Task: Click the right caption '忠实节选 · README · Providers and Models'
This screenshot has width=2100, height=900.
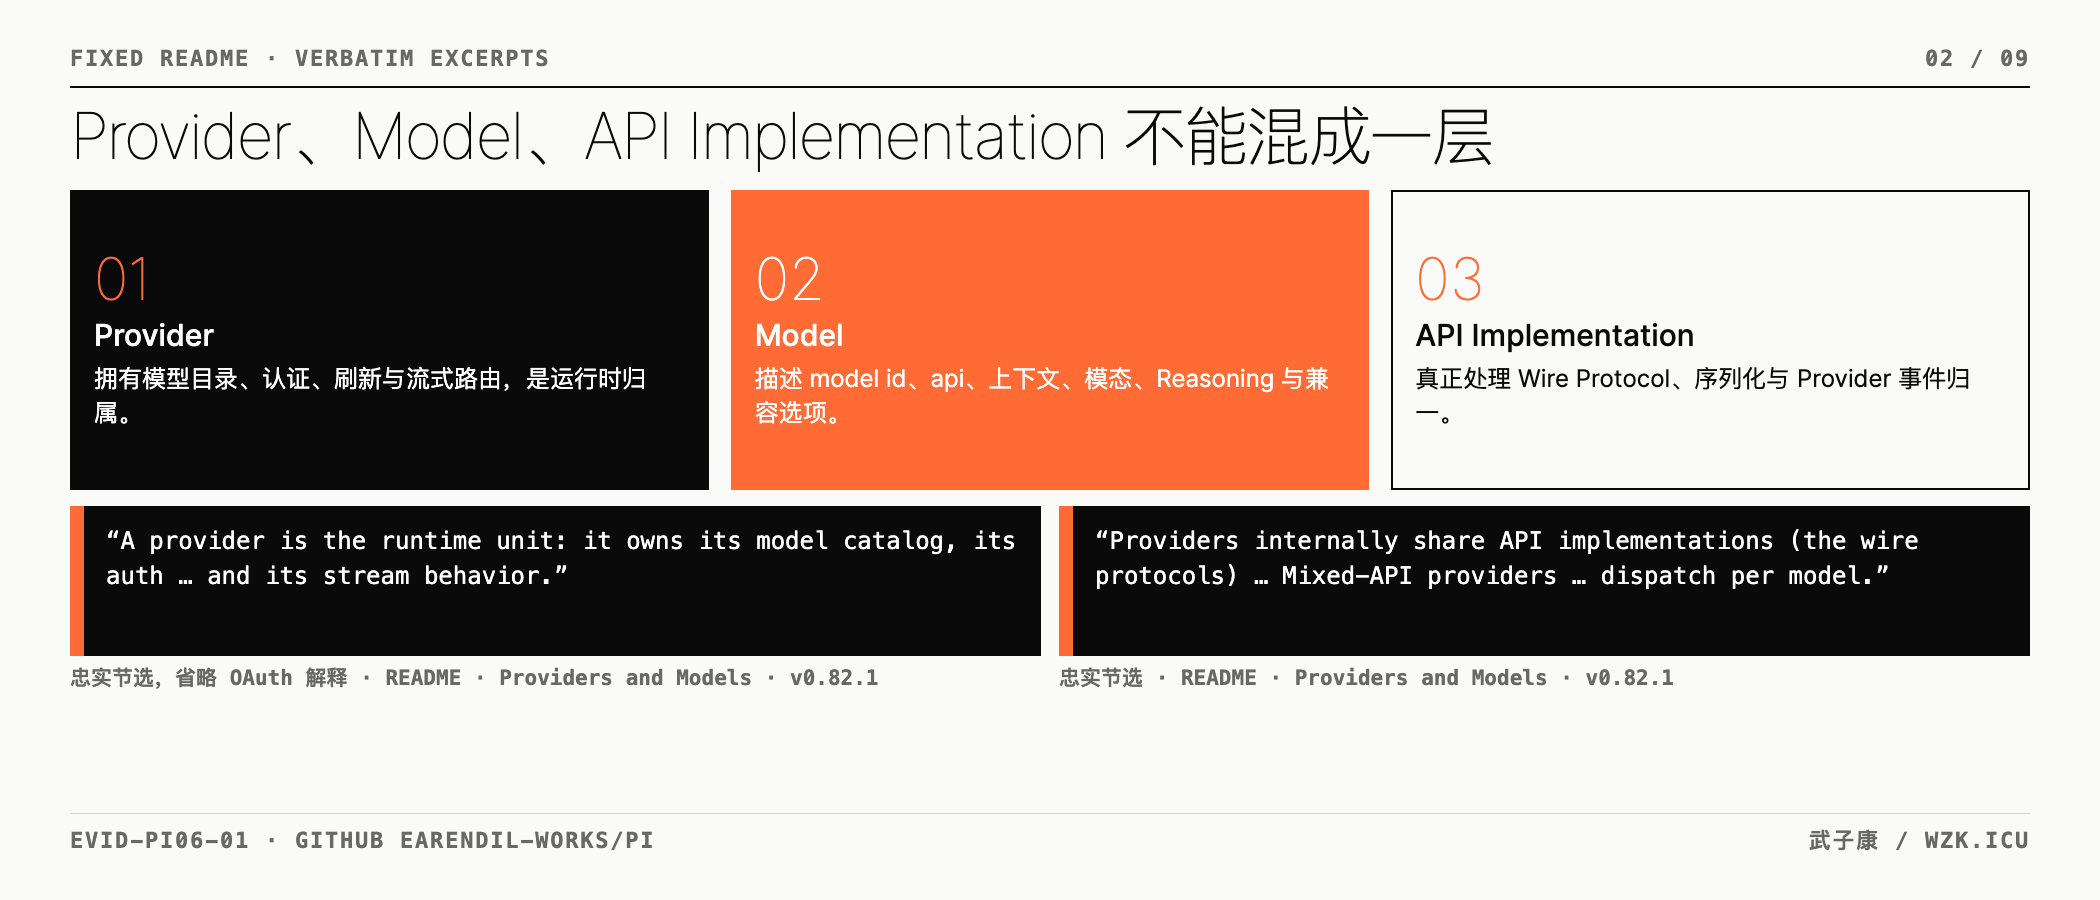Action: pos(1366,678)
